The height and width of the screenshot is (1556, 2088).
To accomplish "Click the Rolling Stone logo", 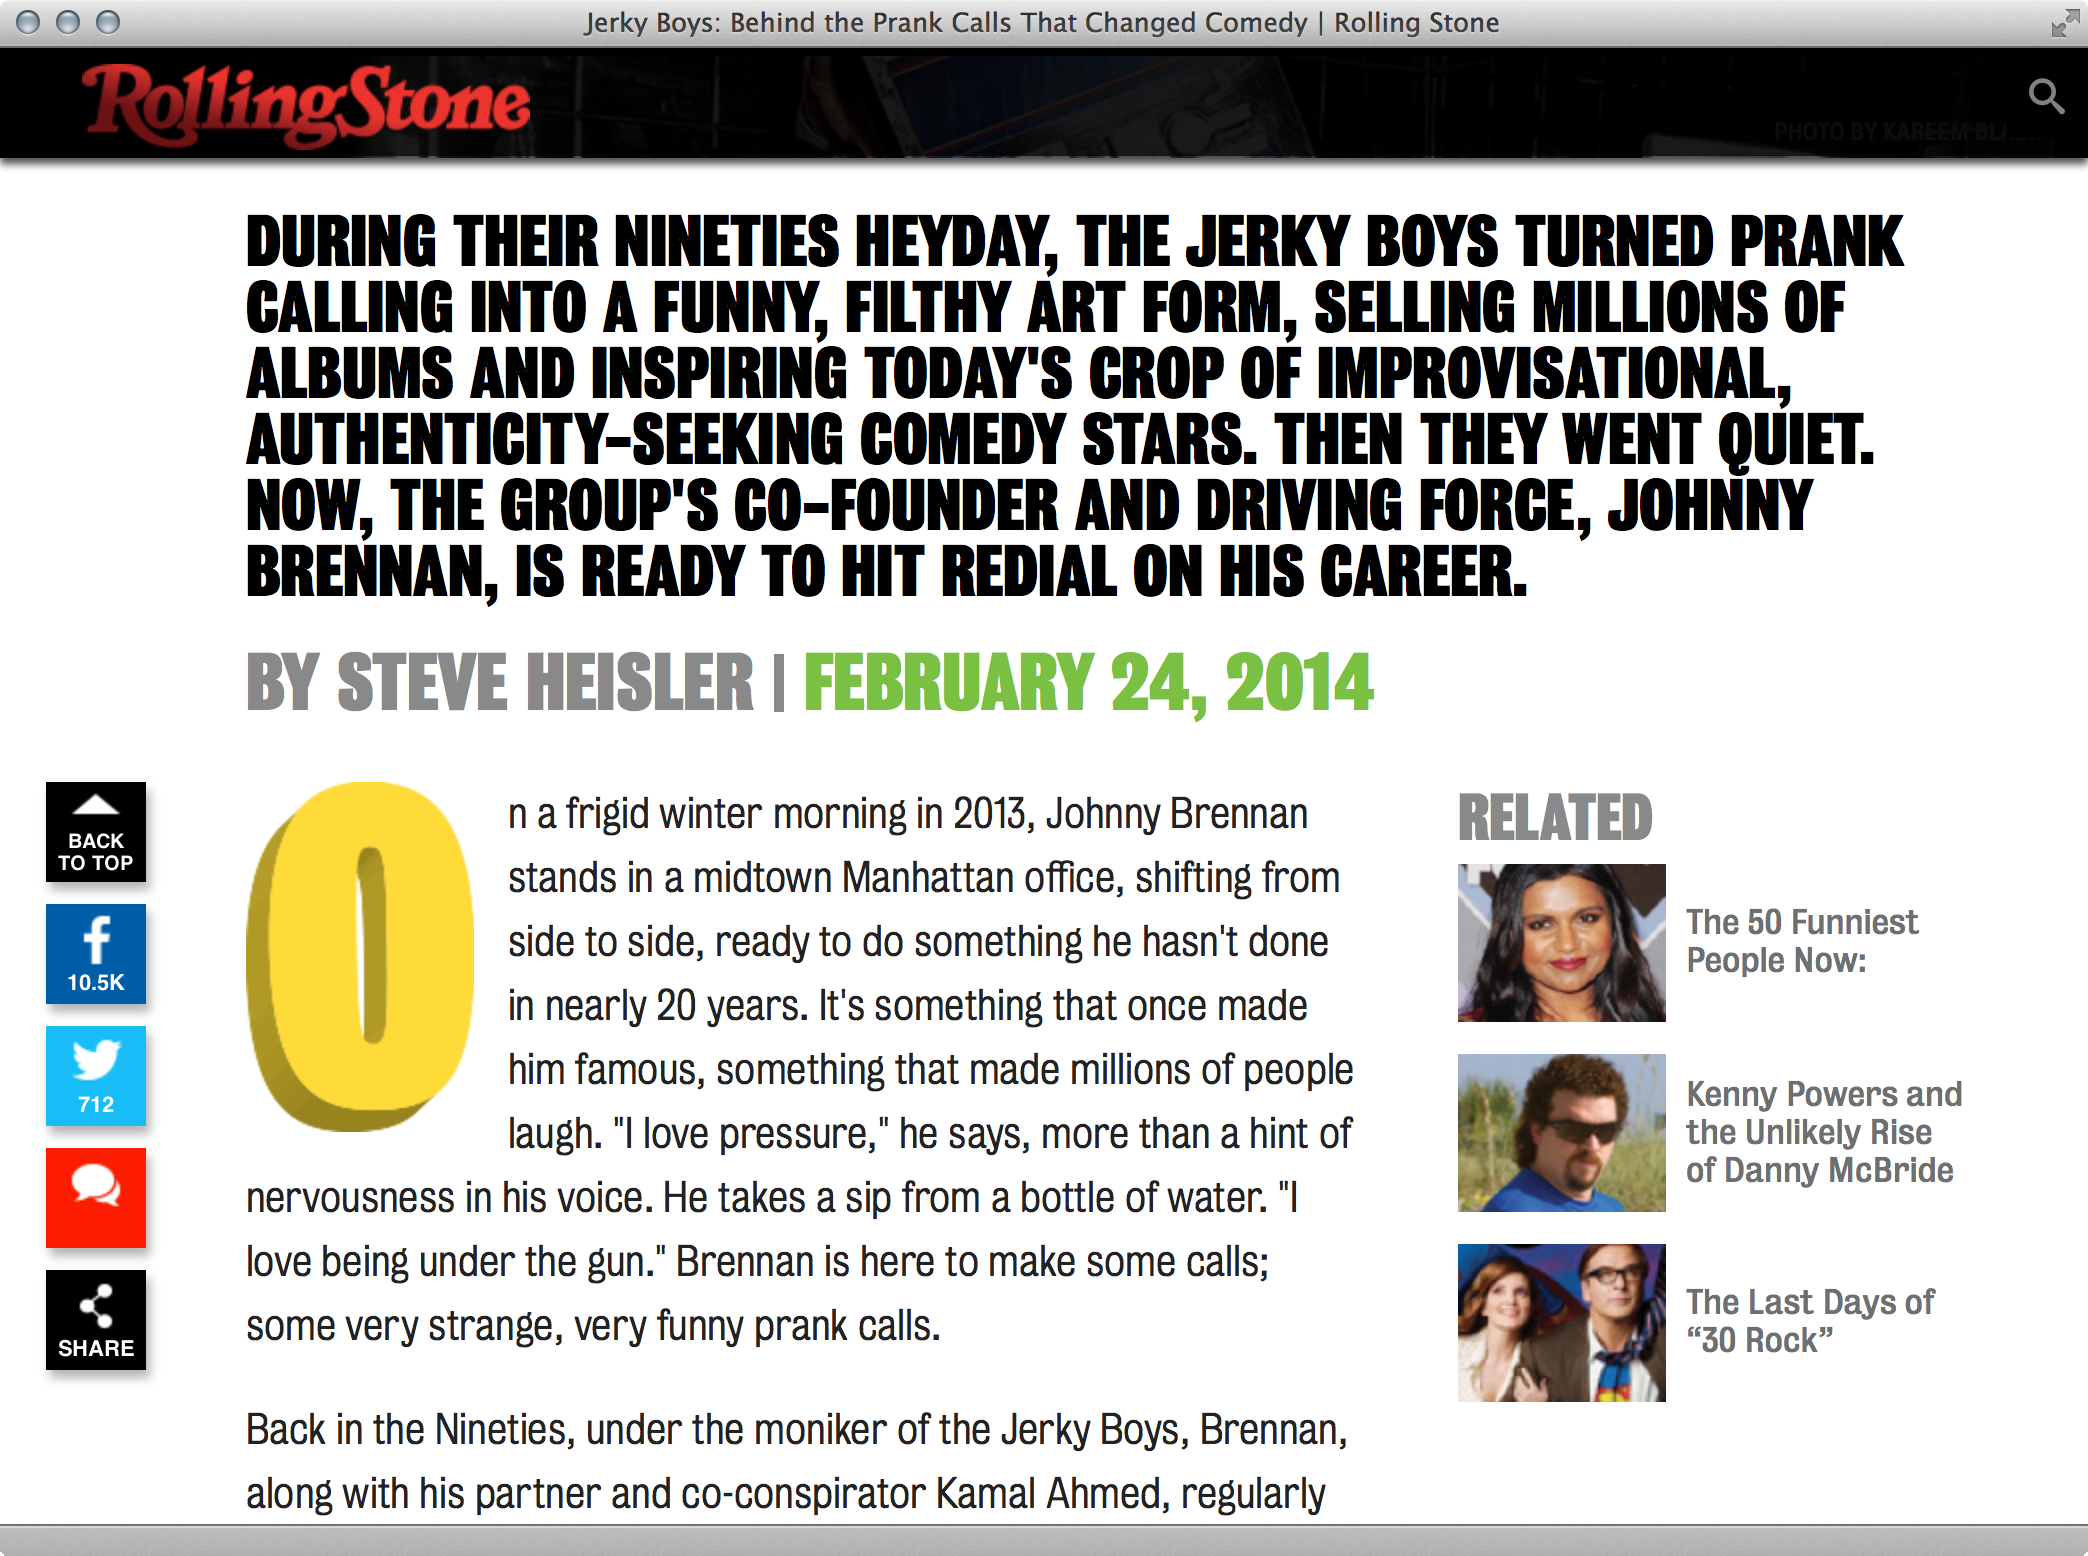I will (305, 104).
